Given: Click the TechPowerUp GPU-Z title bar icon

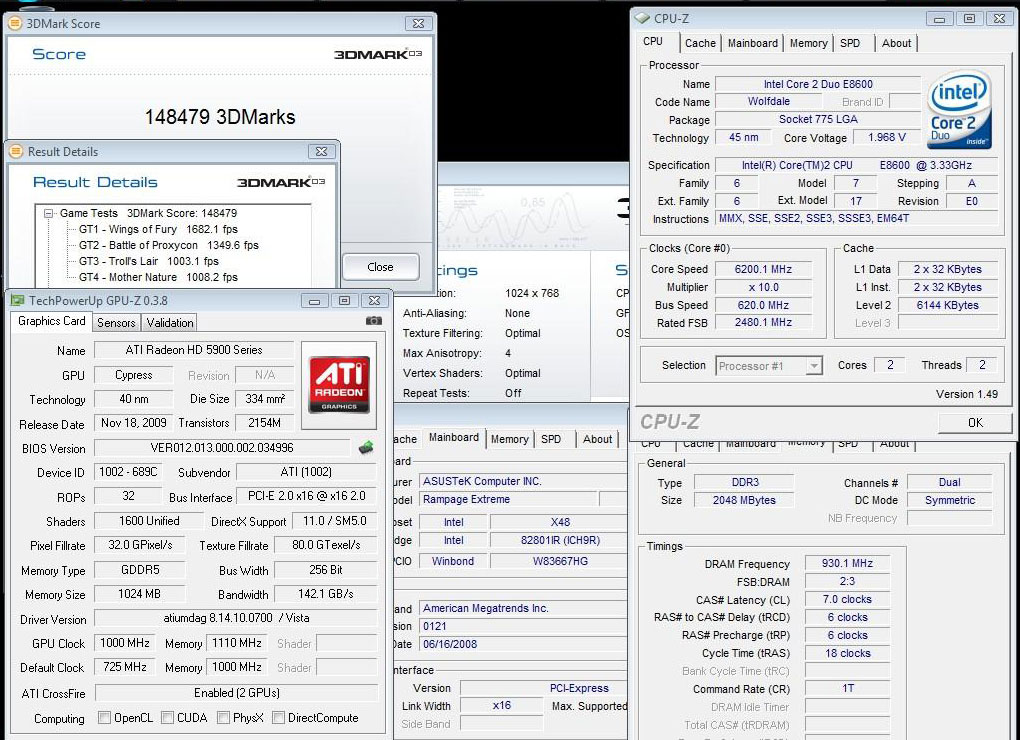Looking at the screenshot, I should [17, 300].
